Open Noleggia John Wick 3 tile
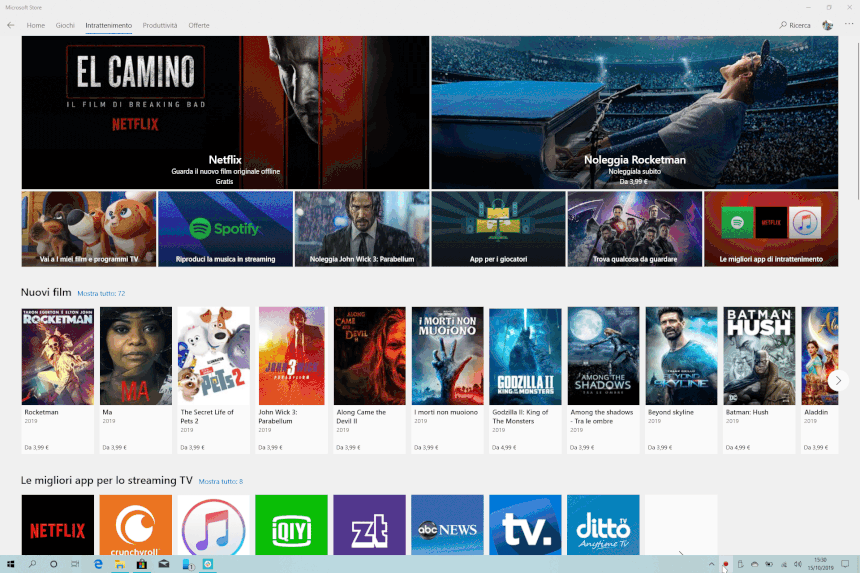 362,229
